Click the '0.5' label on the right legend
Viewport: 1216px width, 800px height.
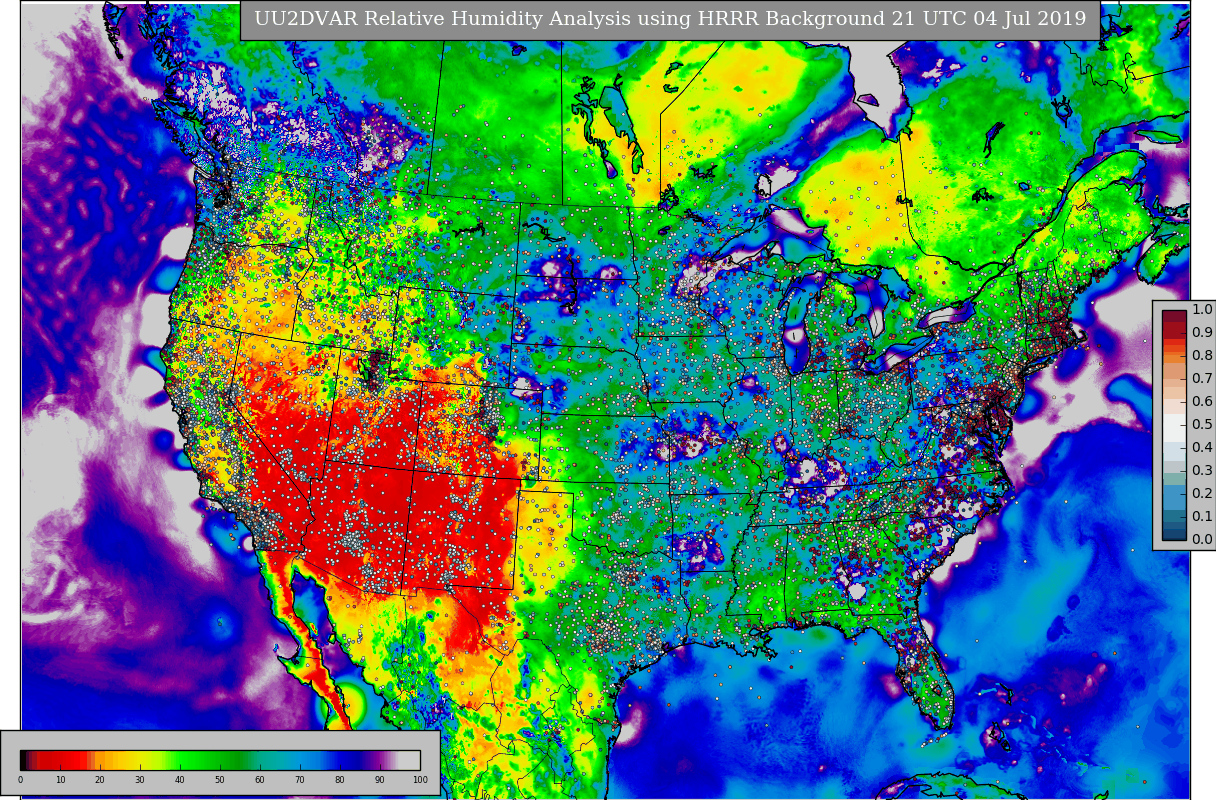(1201, 424)
